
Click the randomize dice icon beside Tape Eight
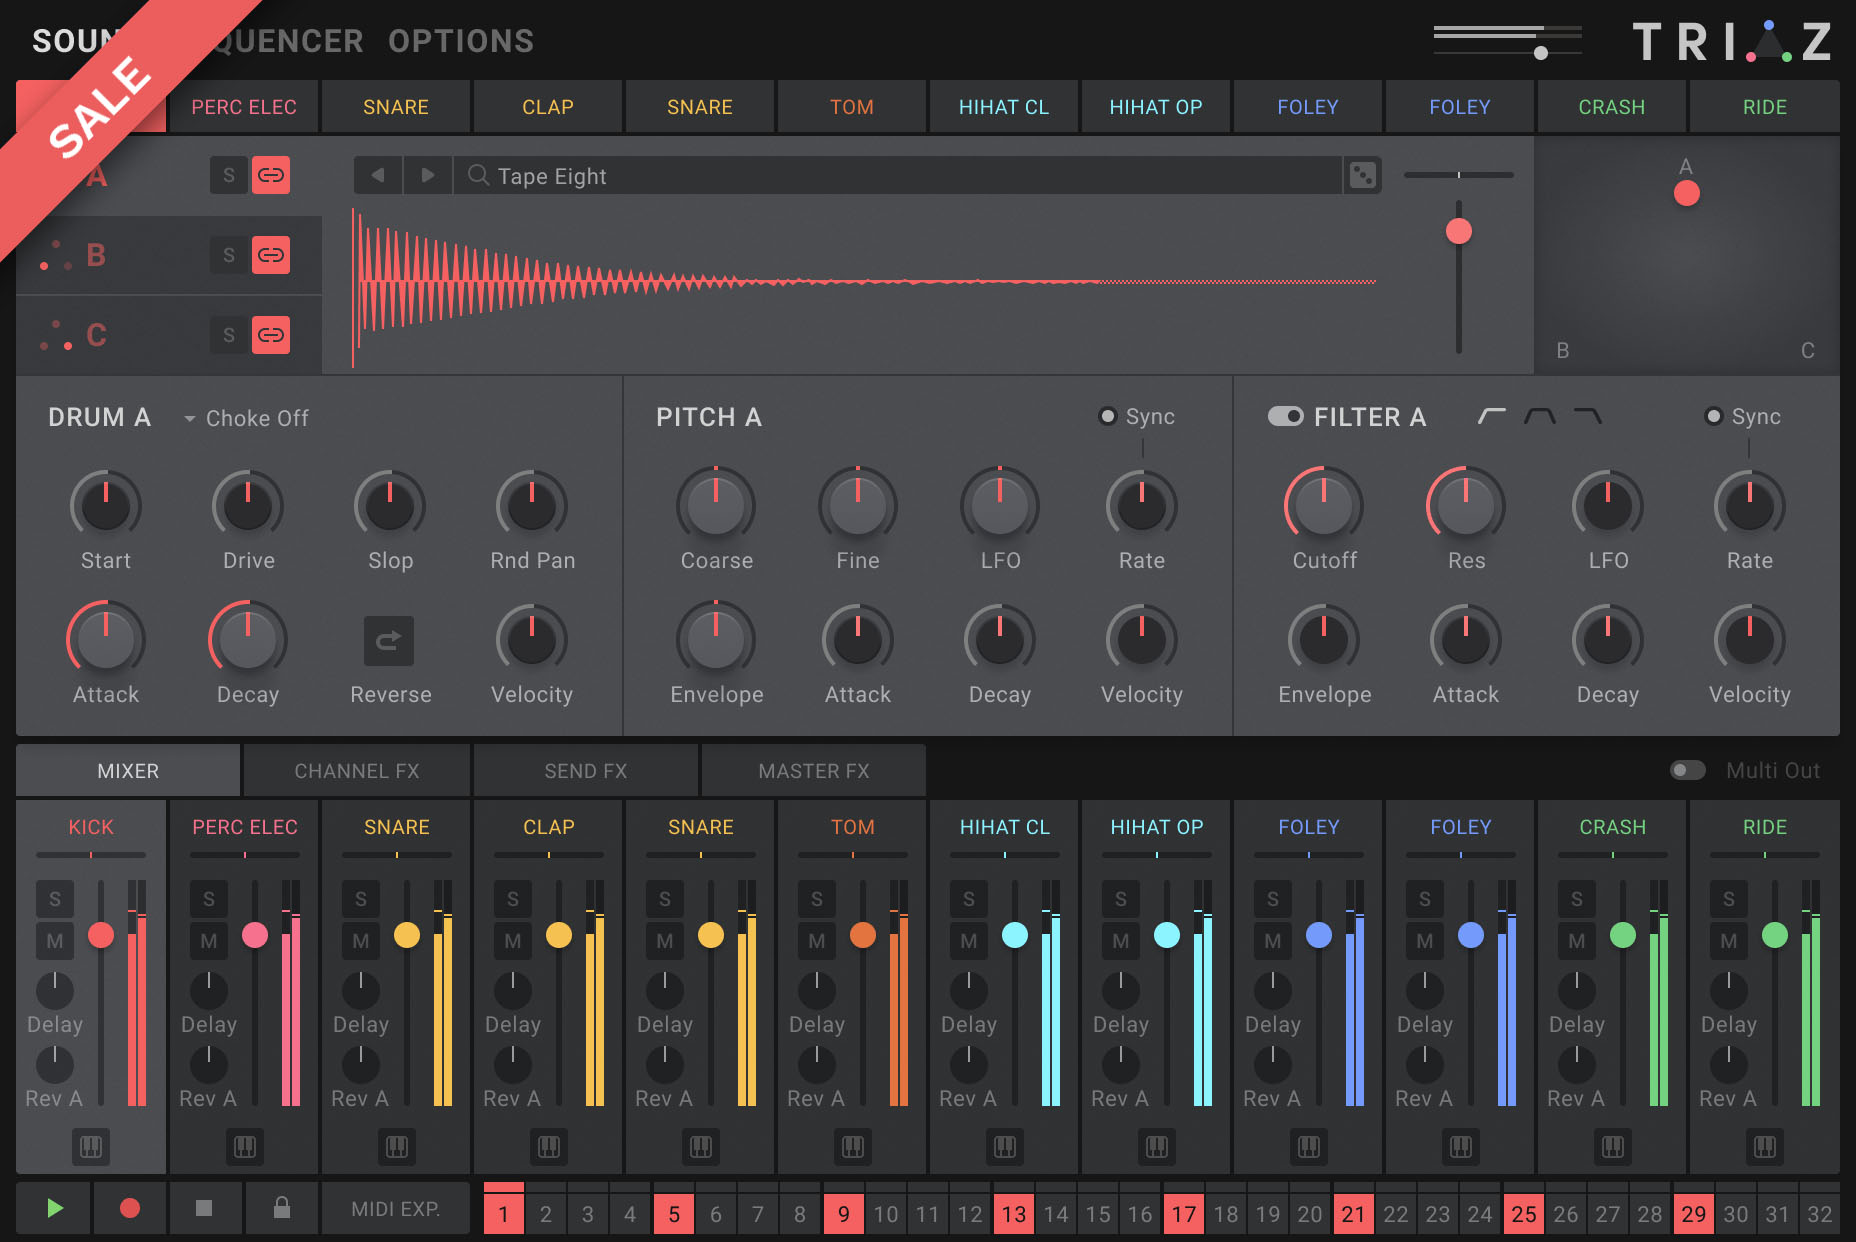point(1362,176)
